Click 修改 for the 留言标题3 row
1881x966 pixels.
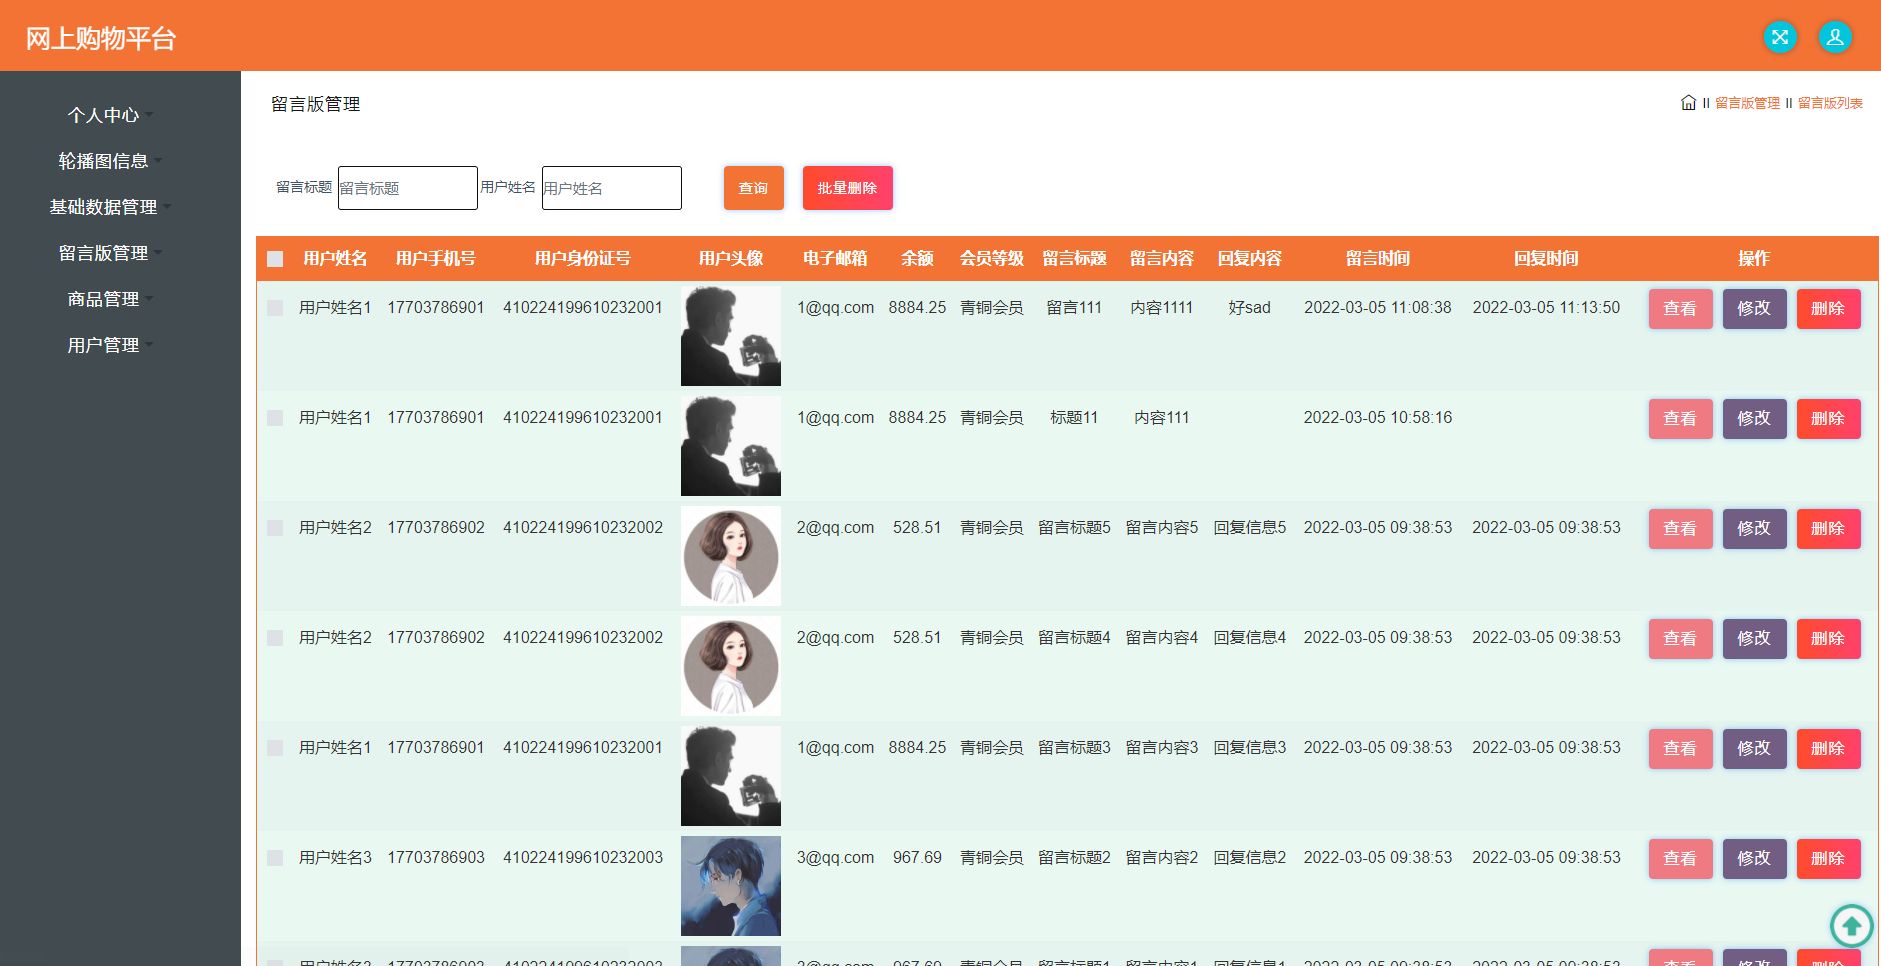coord(1754,748)
